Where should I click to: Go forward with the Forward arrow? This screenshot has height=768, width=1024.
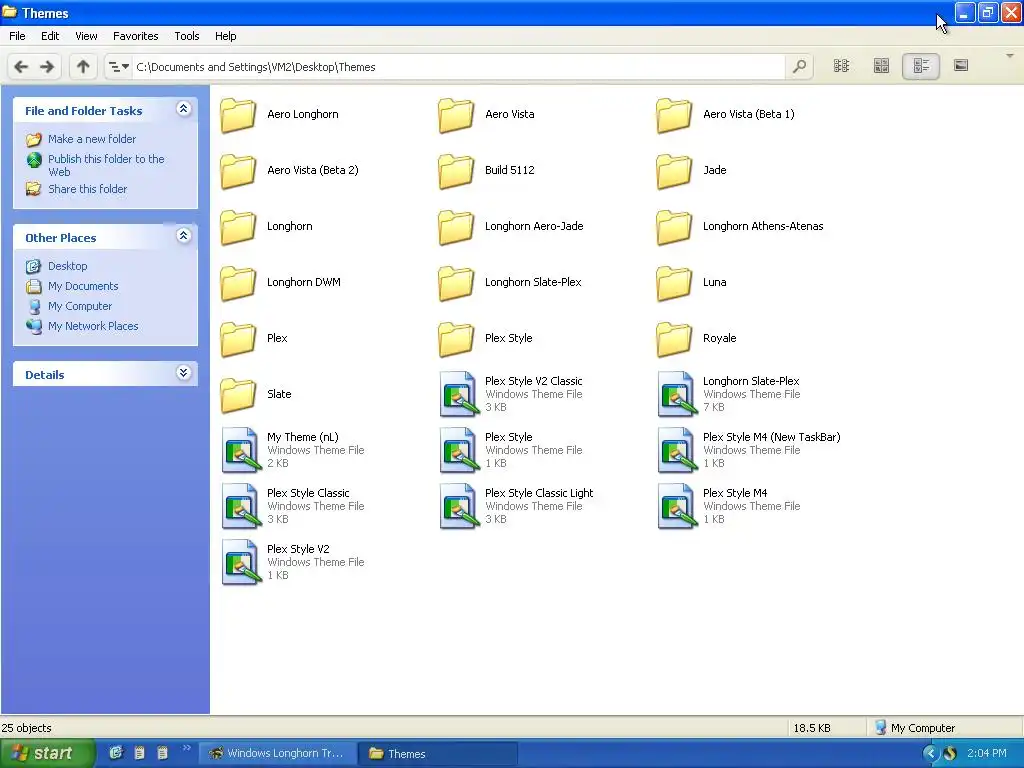(x=47, y=67)
